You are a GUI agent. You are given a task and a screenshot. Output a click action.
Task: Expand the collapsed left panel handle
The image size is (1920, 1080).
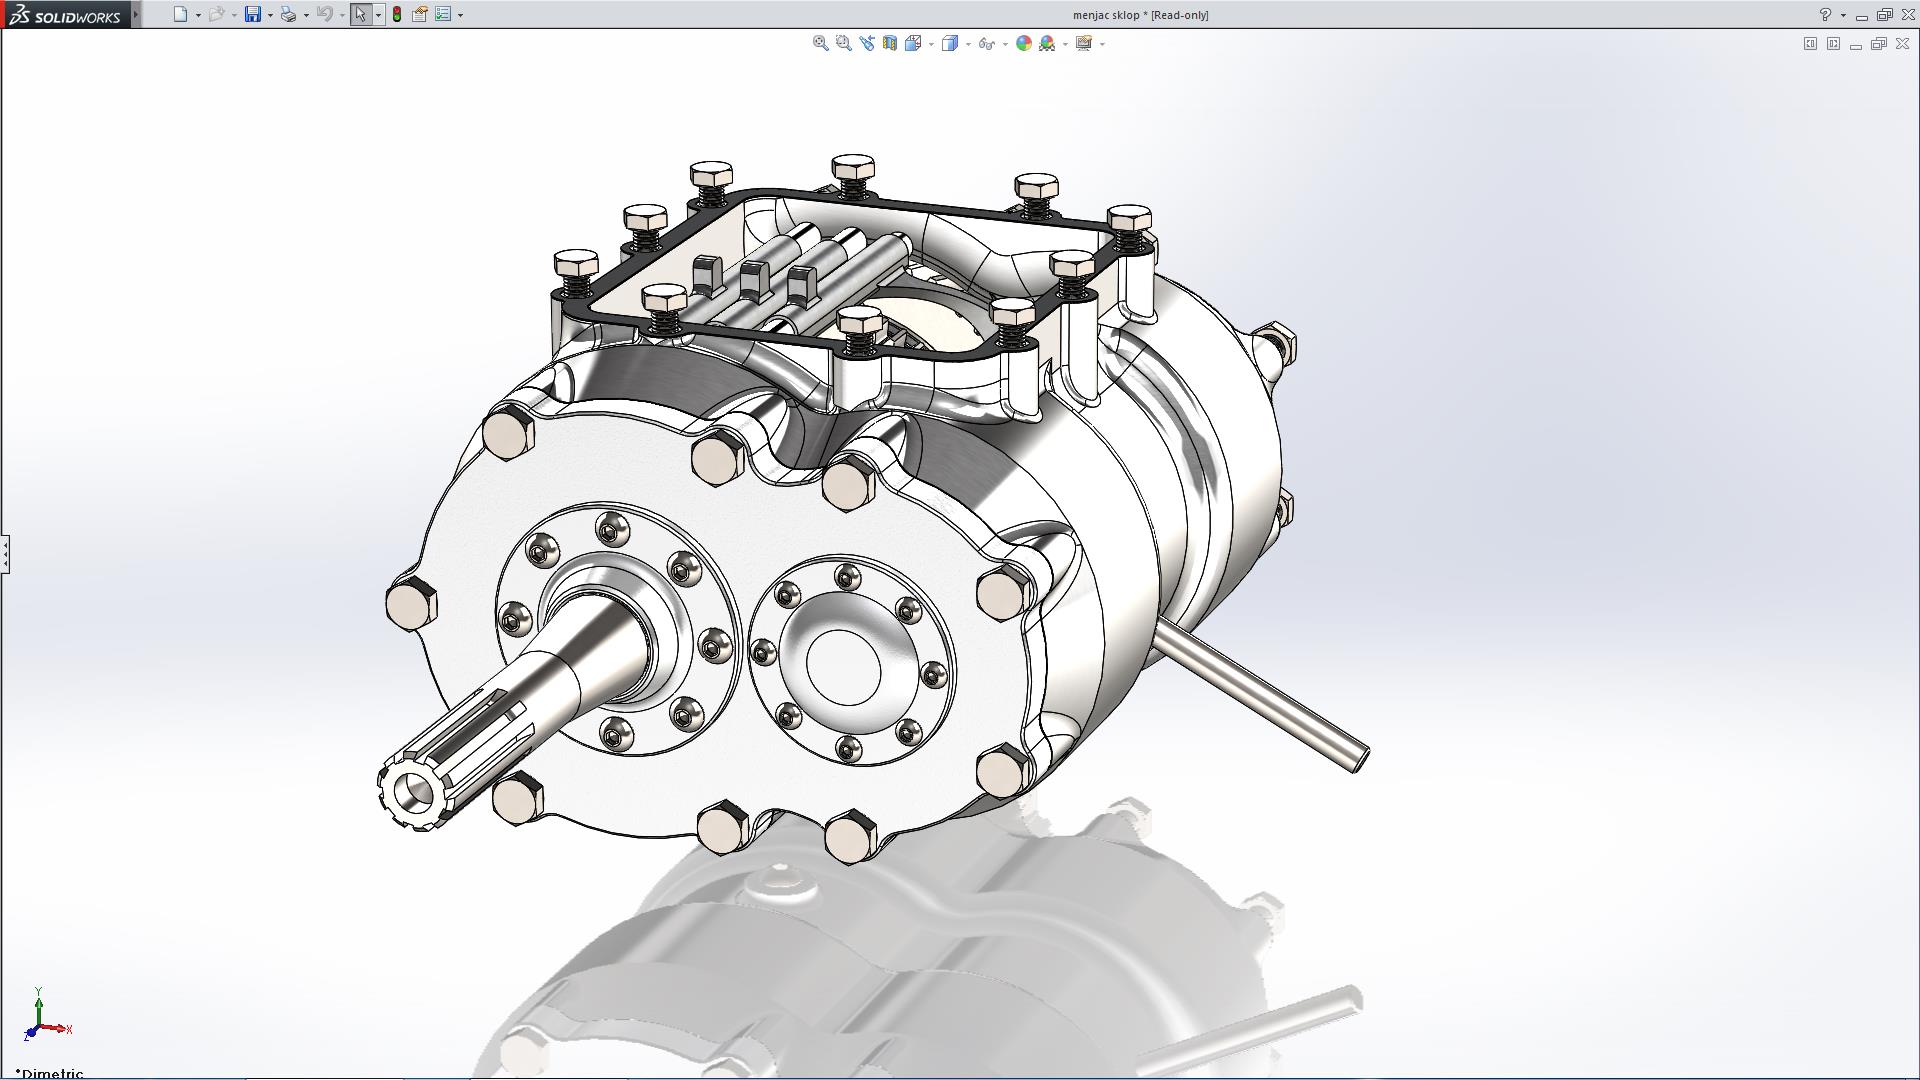5,553
